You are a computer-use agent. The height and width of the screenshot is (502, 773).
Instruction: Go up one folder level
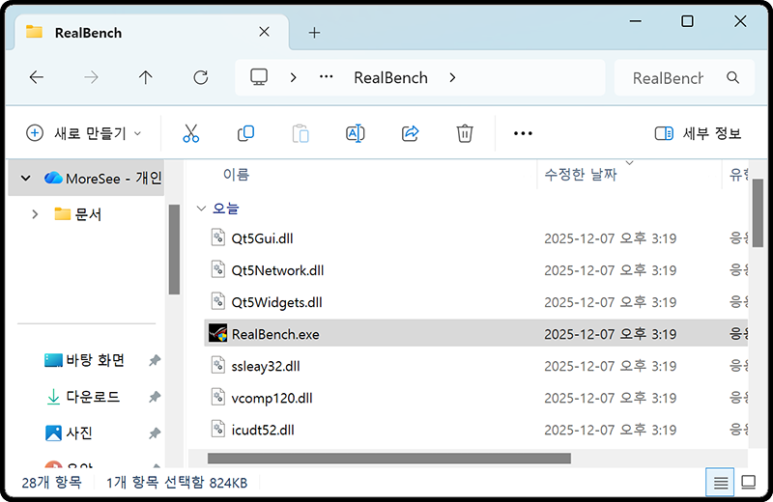145,77
